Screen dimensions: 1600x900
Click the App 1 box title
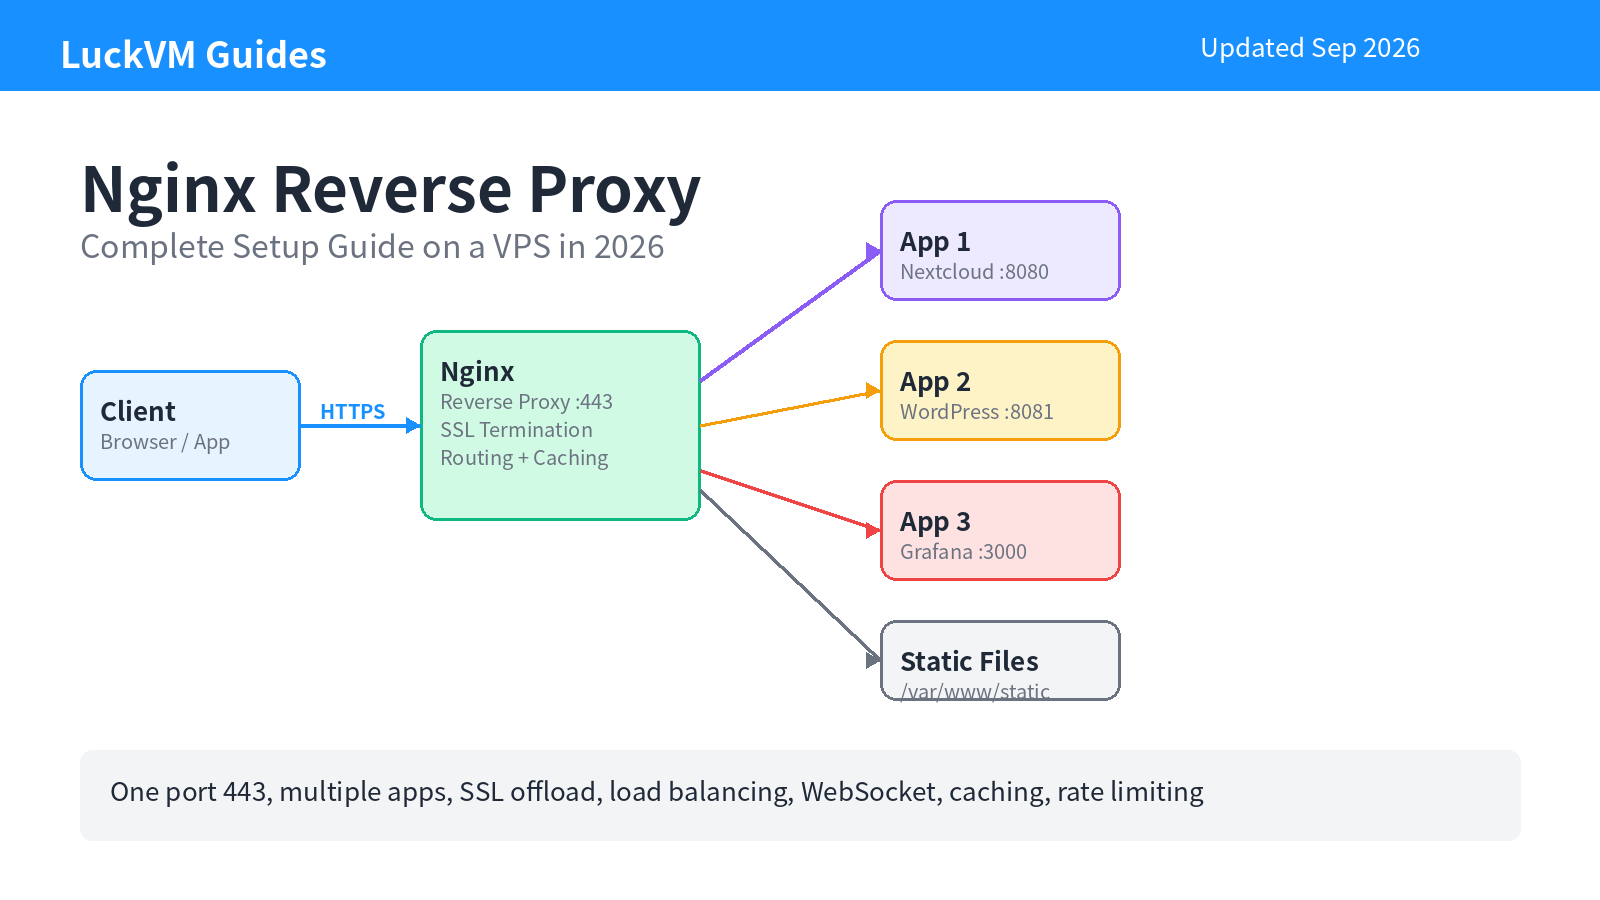coord(935,242)
